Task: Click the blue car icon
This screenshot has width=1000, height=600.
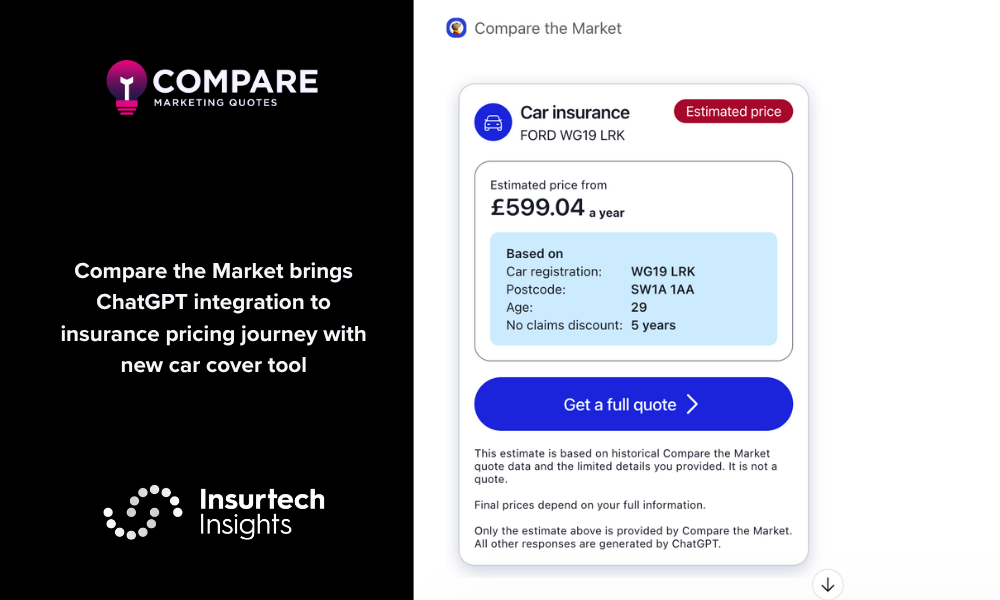Action: pos(493,123)
